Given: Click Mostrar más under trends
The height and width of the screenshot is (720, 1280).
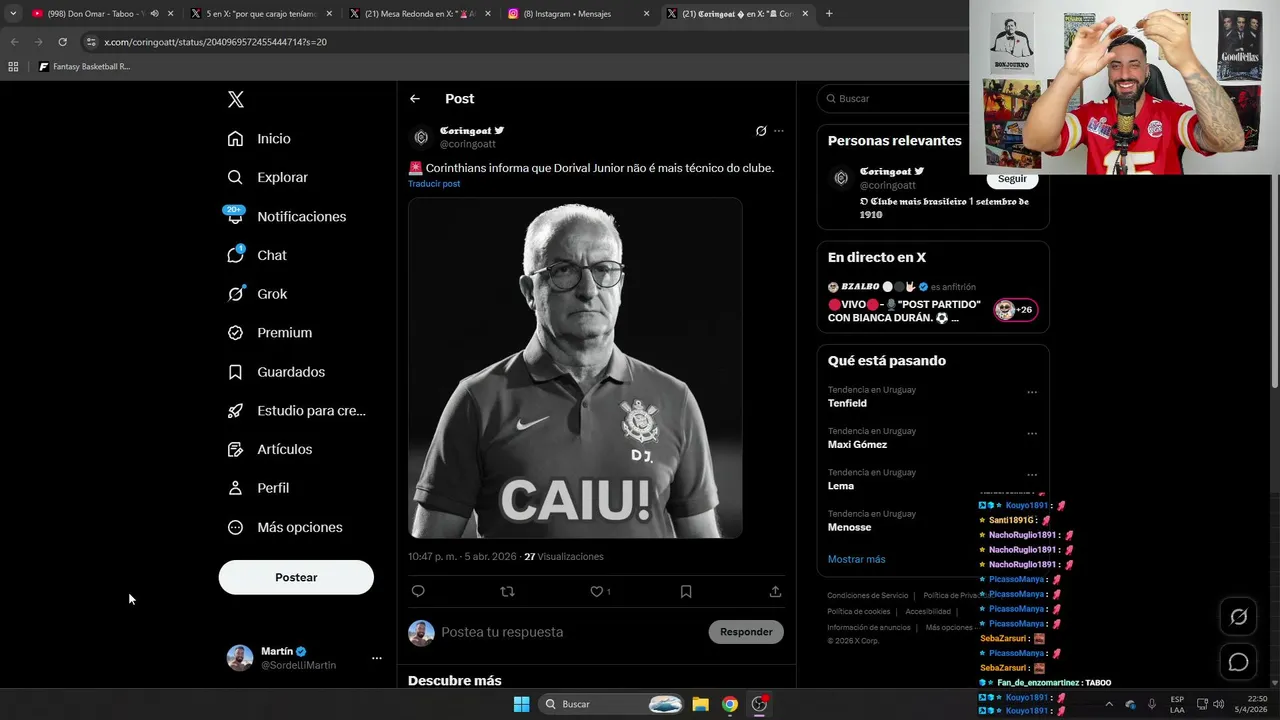Looking at the screenshot, I should click(856, 559).
